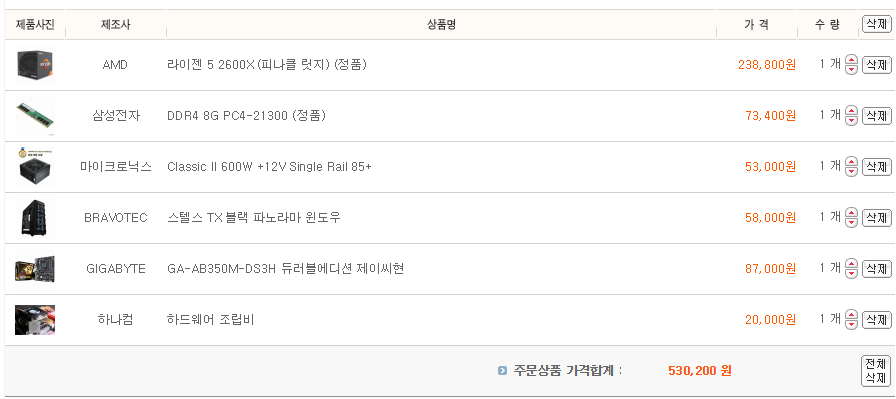Increase quantity of GA-AB350M-DS3H motherboard
896x399 pixels.
coord(851,264)
